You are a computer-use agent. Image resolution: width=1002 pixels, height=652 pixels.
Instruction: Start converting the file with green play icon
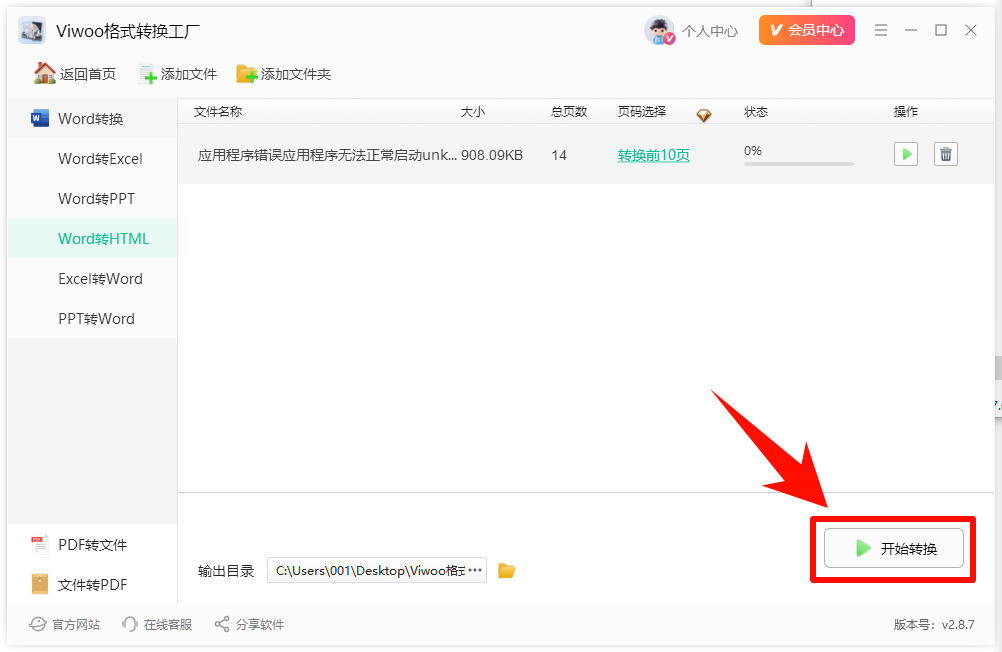906,154
